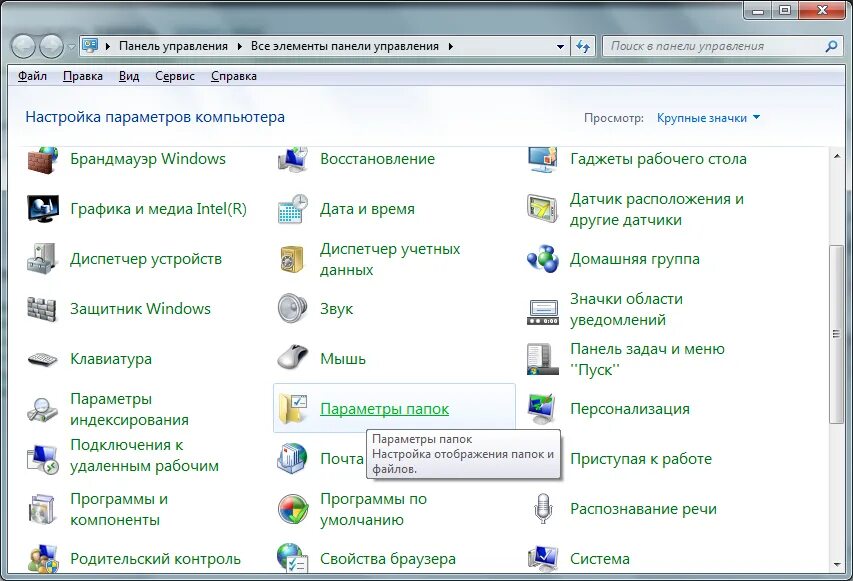Open the Персонализация link
This screenshot has height=581, width=853.
point(629,409)
